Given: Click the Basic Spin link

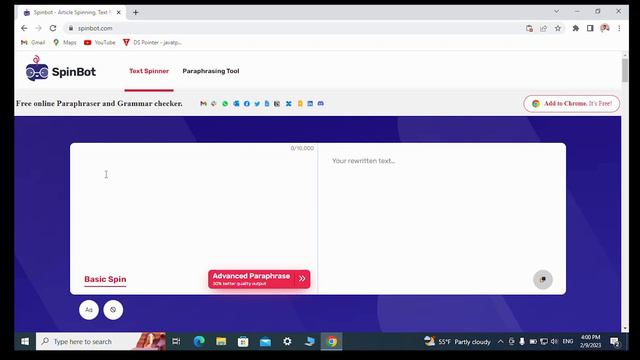Looking at the screenshot, I should [105, 279].
